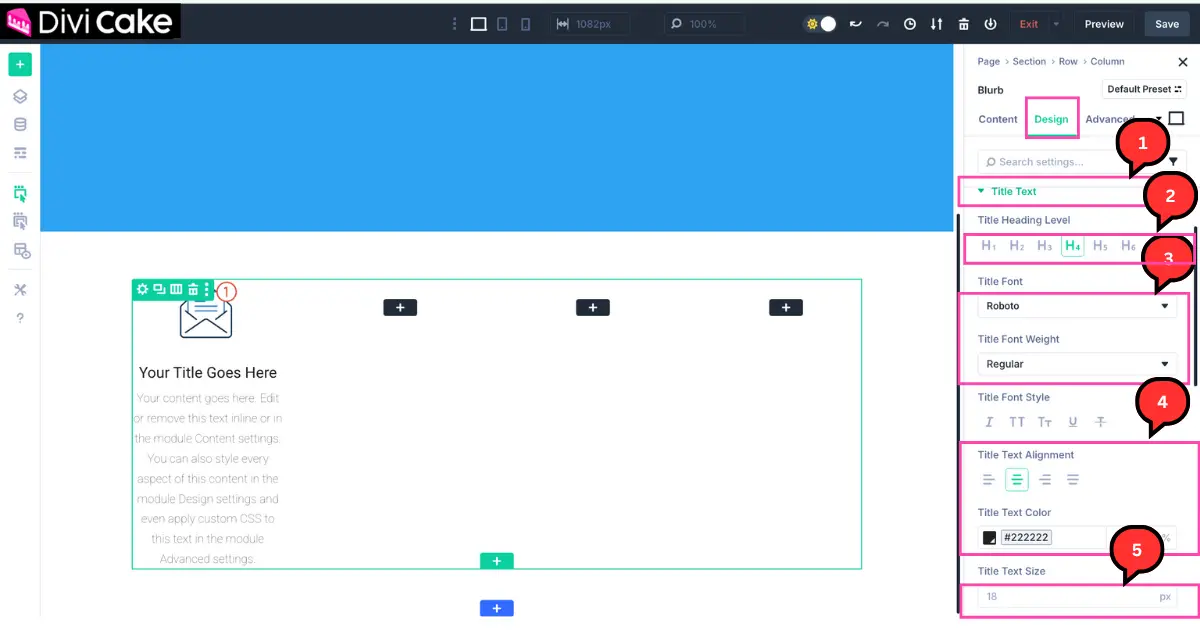Switch to the Content tab
This screenshot has width=1200, height=630.
tap(997, 119)
